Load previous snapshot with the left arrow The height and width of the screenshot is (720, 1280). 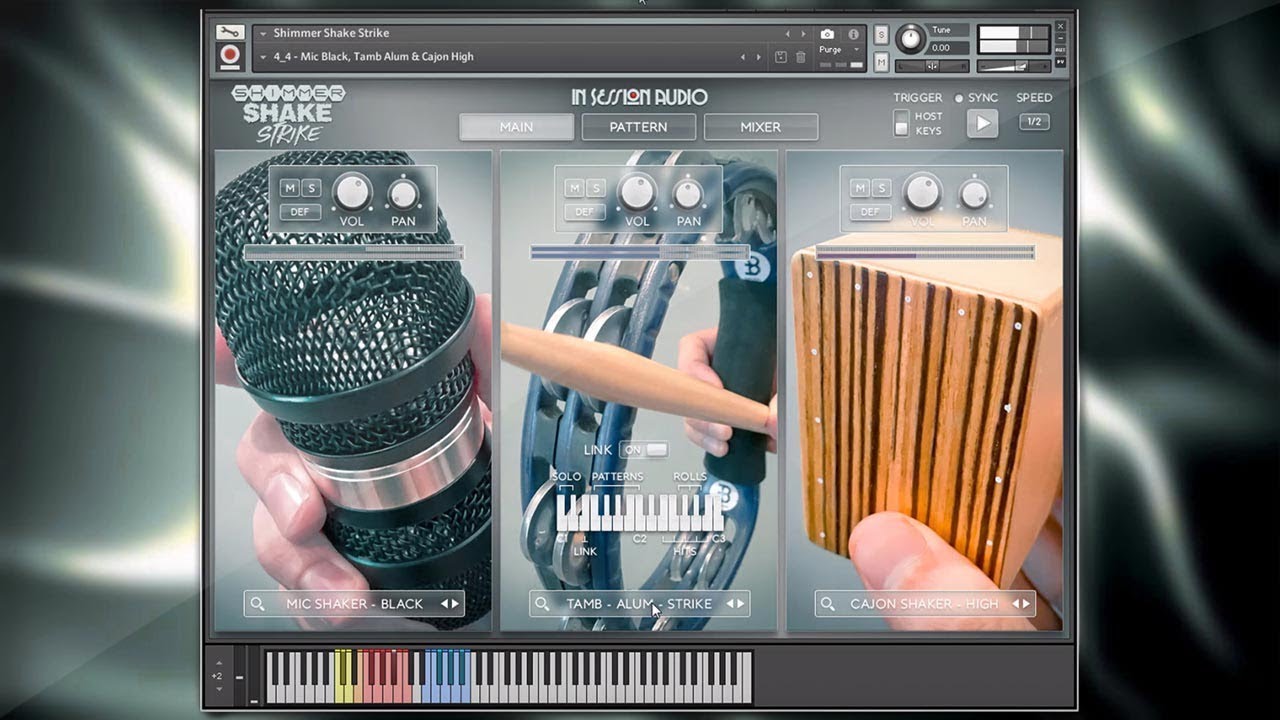(x=743, y=57)
